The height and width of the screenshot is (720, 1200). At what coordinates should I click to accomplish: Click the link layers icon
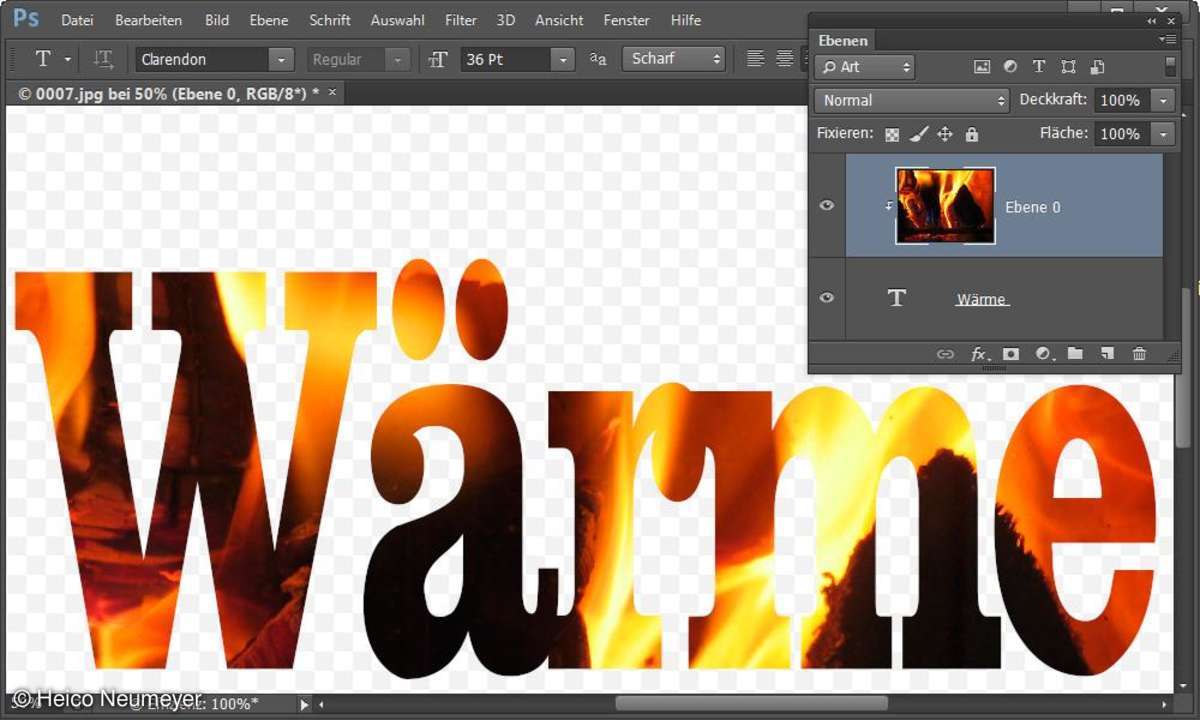pos(945,354)
